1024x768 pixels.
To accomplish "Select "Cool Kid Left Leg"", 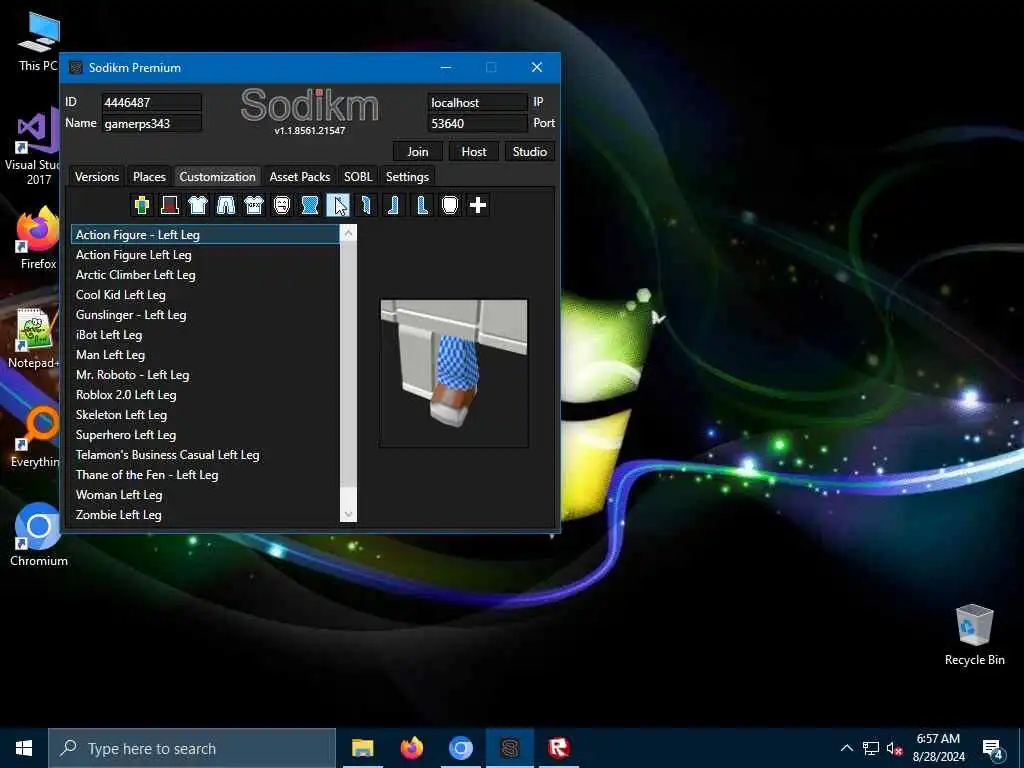I will tap(205, 295).
